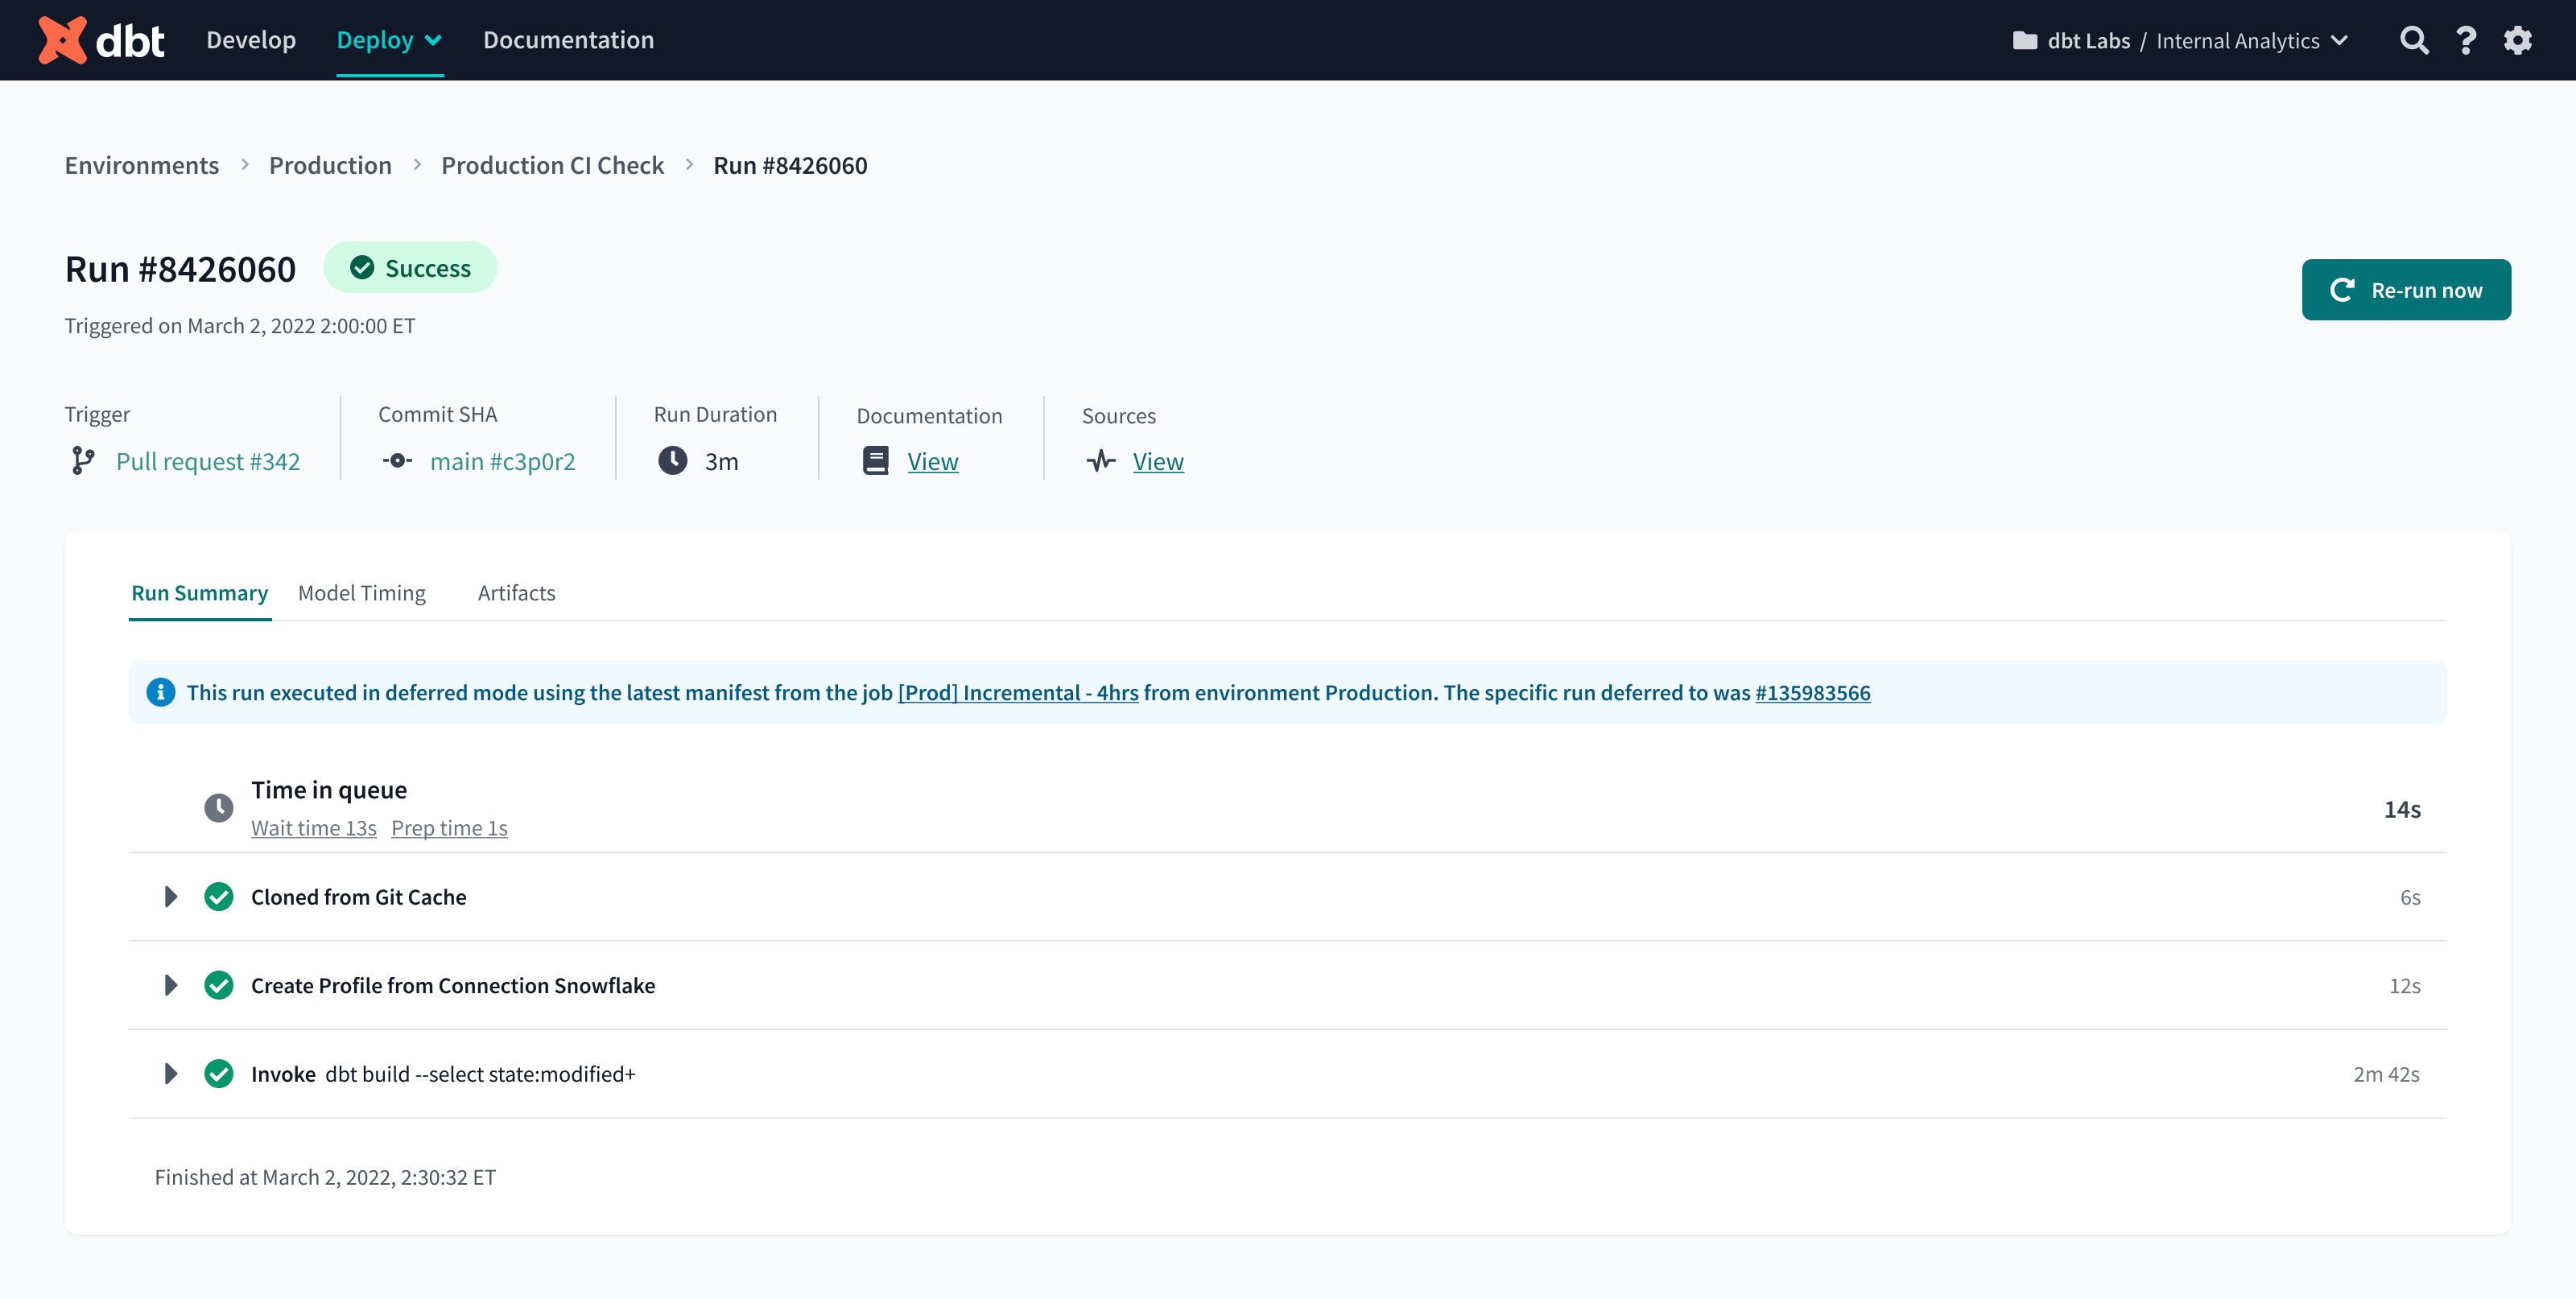
Task: Expand the Create Profile from Connection Snowflake step
Action: (x=171, y=984)
